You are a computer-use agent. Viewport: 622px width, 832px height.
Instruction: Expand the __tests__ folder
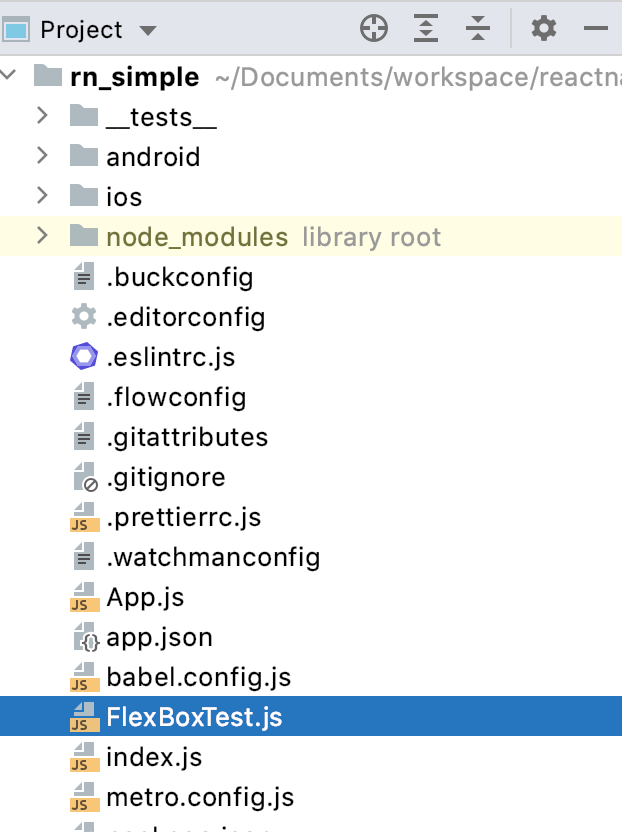click(42, 116)
